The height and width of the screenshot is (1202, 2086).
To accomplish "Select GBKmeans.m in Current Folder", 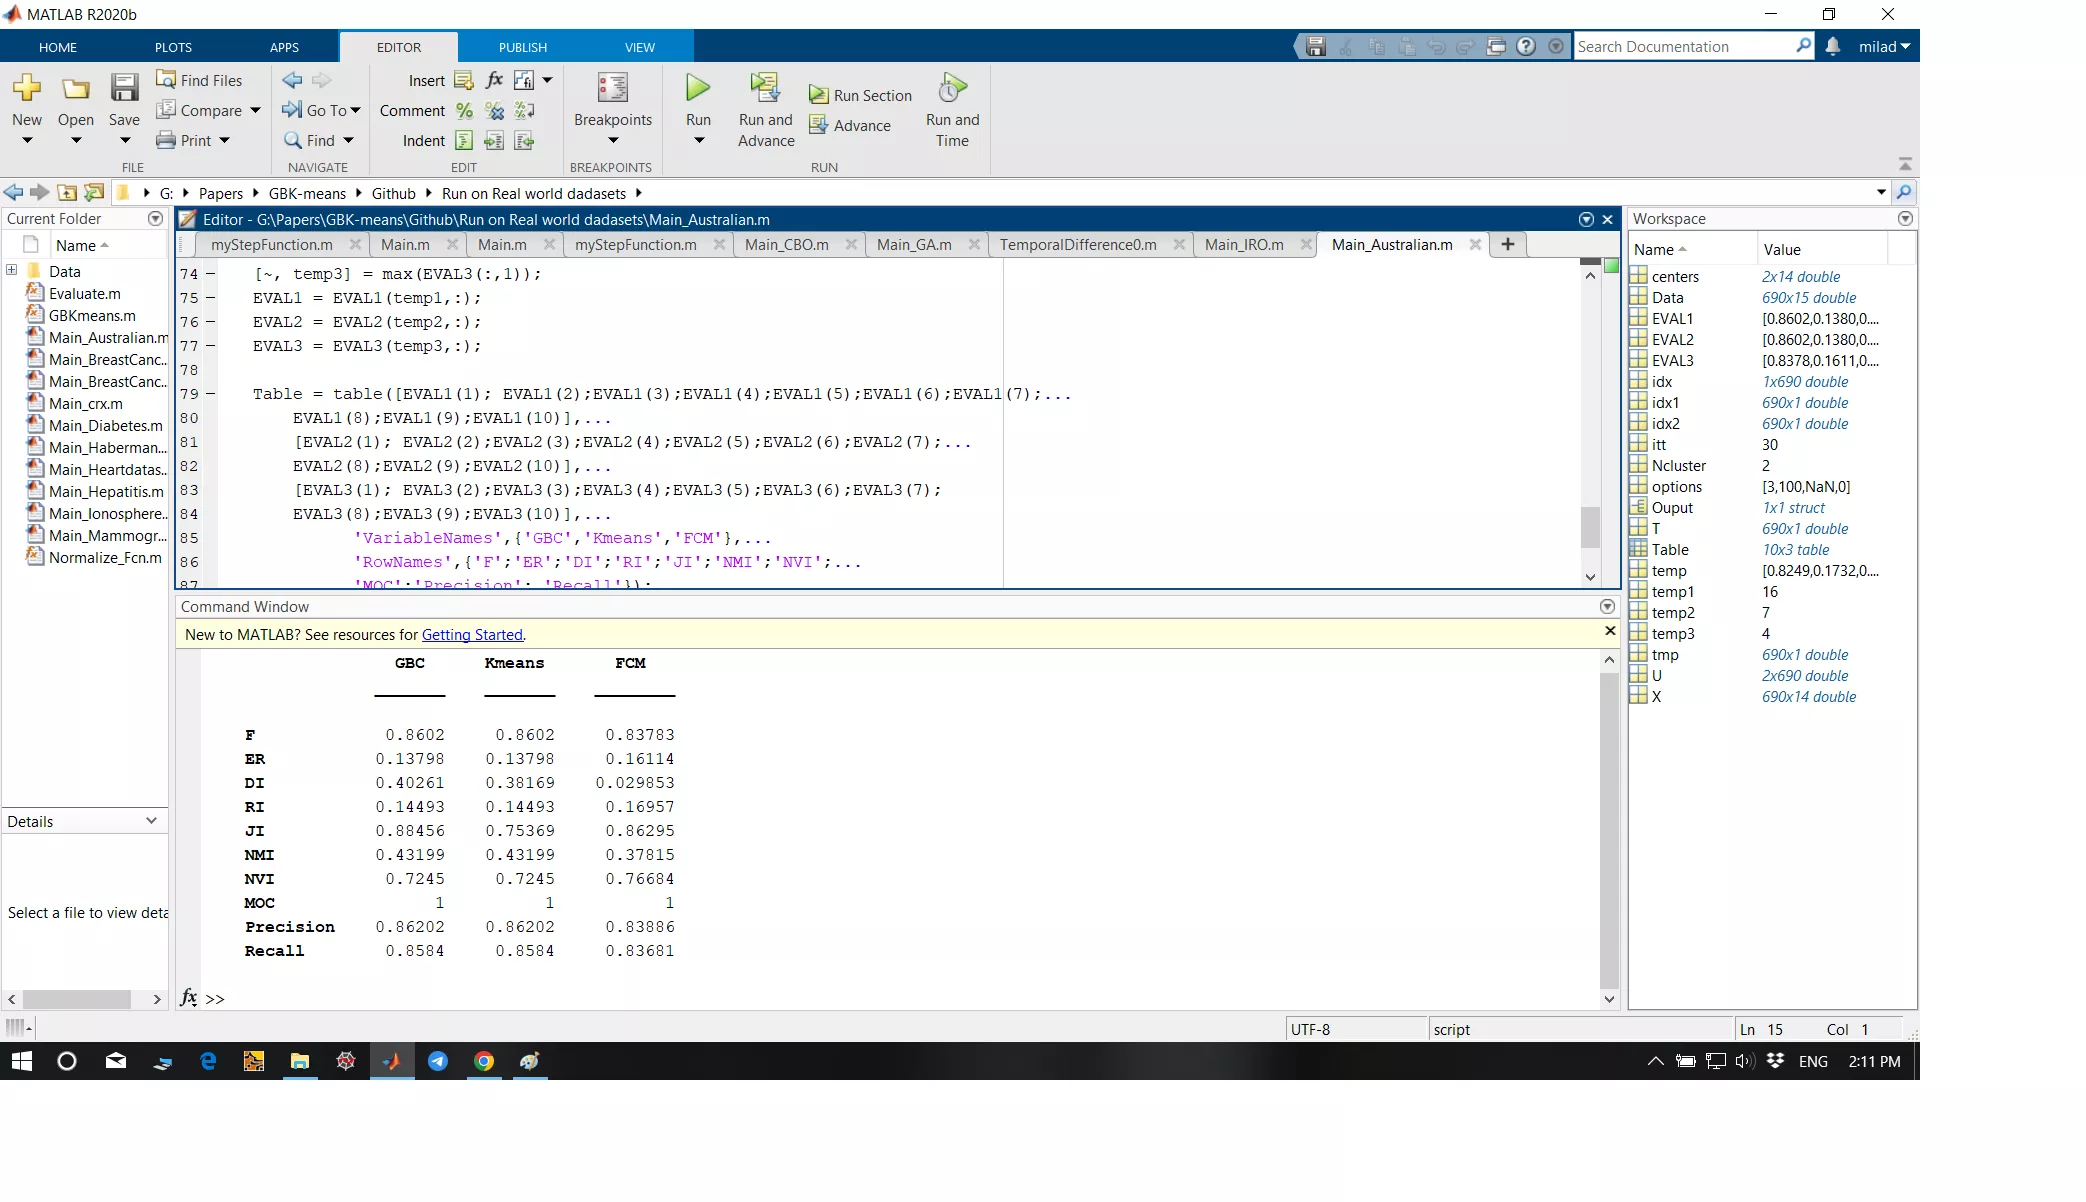I will [x=92, y=315].
